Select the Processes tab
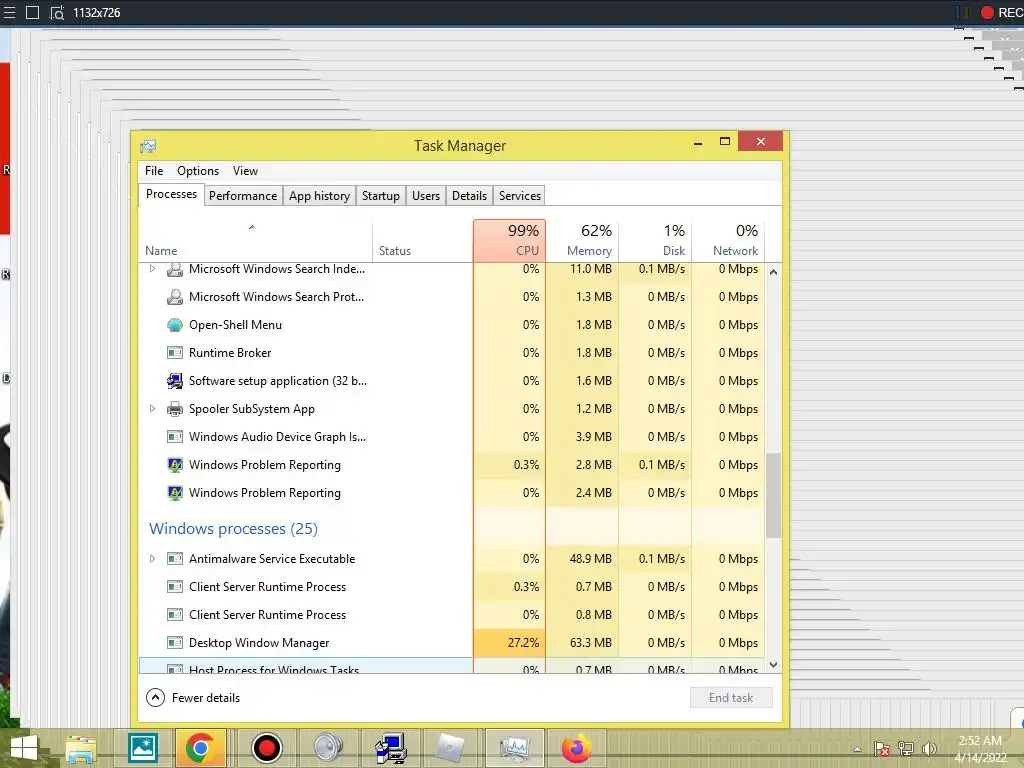Viewport: 1024px width, 768px height. tap(171, 194)
